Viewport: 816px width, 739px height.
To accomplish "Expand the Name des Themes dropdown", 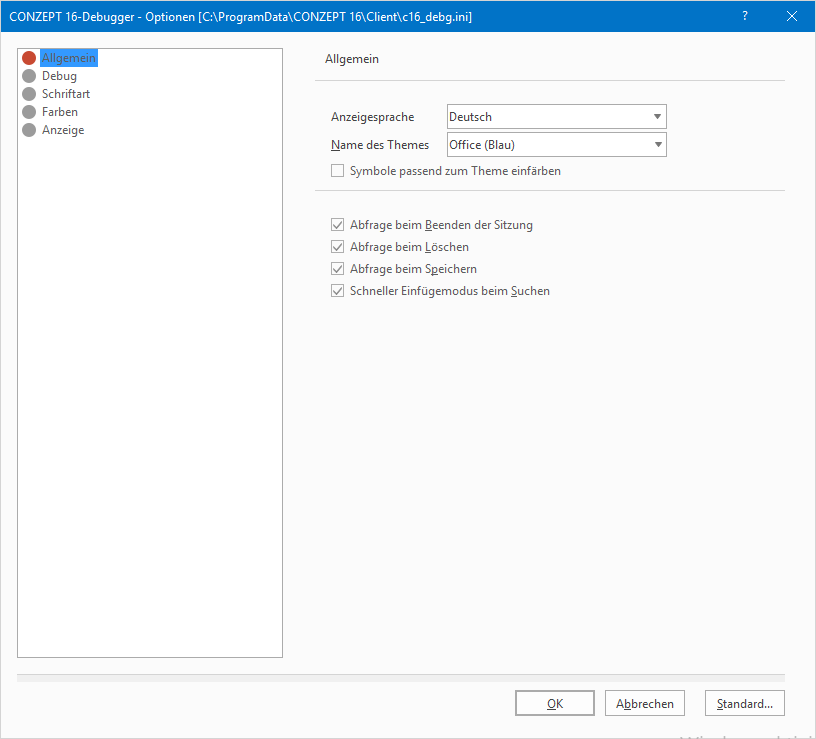I will 657,145.
